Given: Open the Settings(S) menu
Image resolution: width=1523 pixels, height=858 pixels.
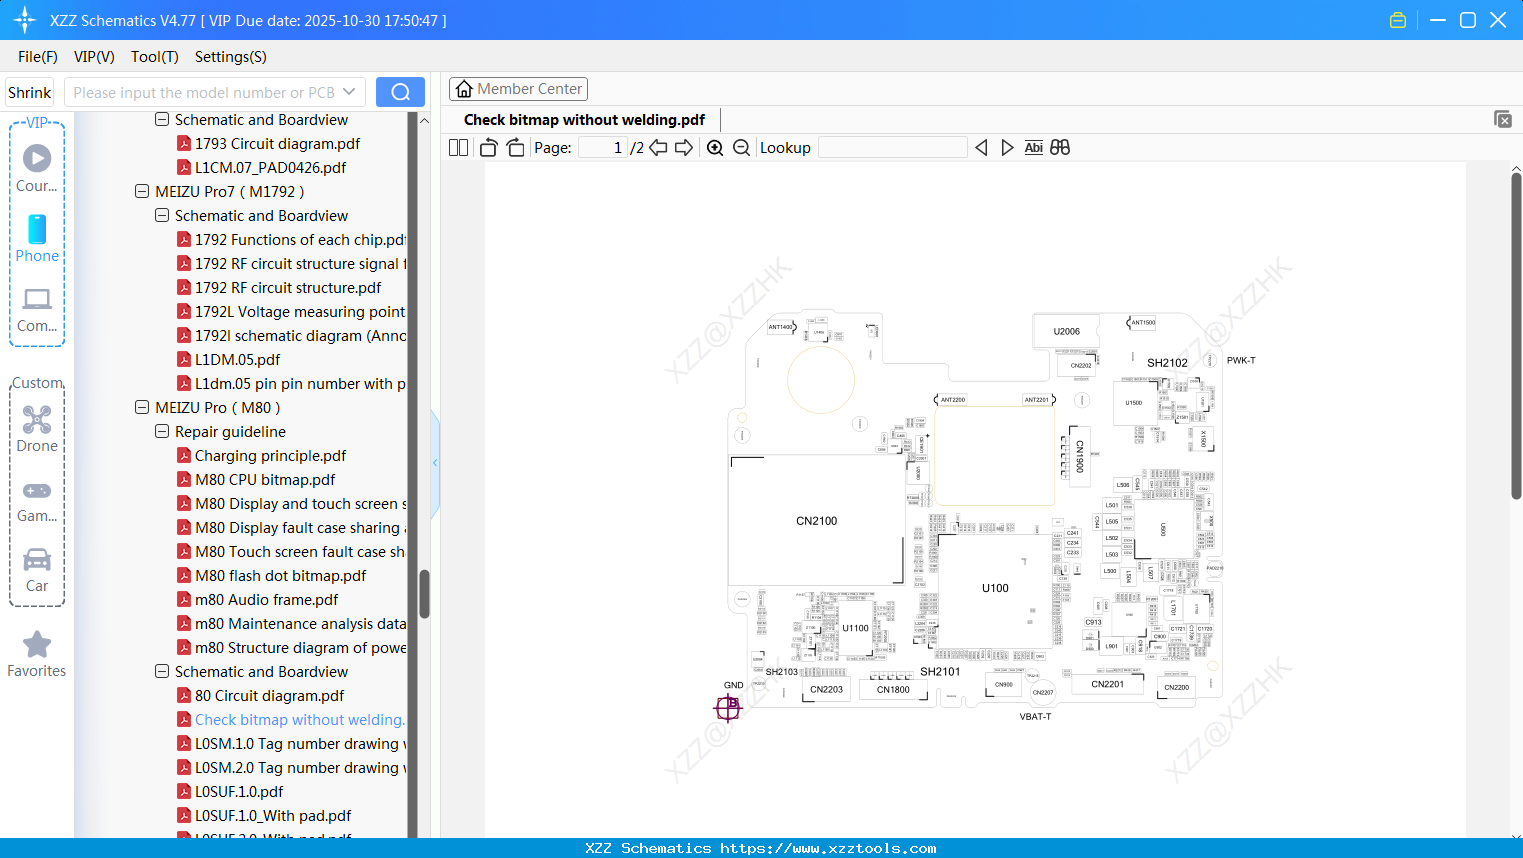Looking at the screenshot, I should [x=231, y=57].
